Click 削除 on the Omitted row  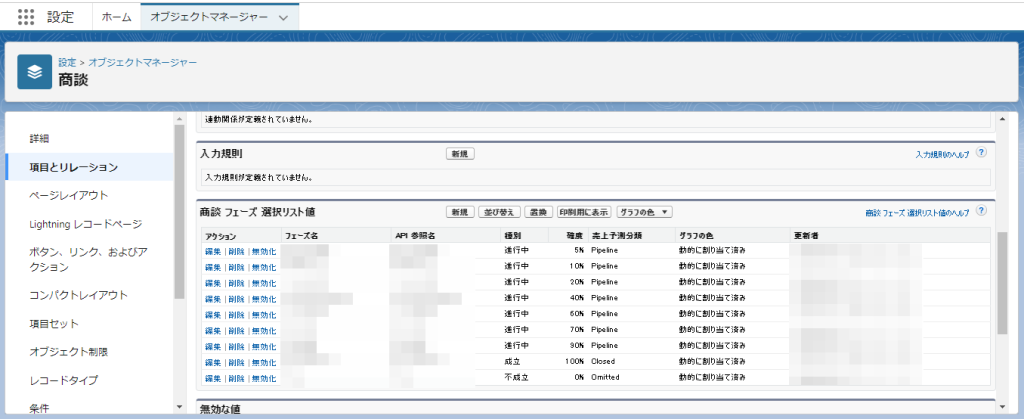238,378
